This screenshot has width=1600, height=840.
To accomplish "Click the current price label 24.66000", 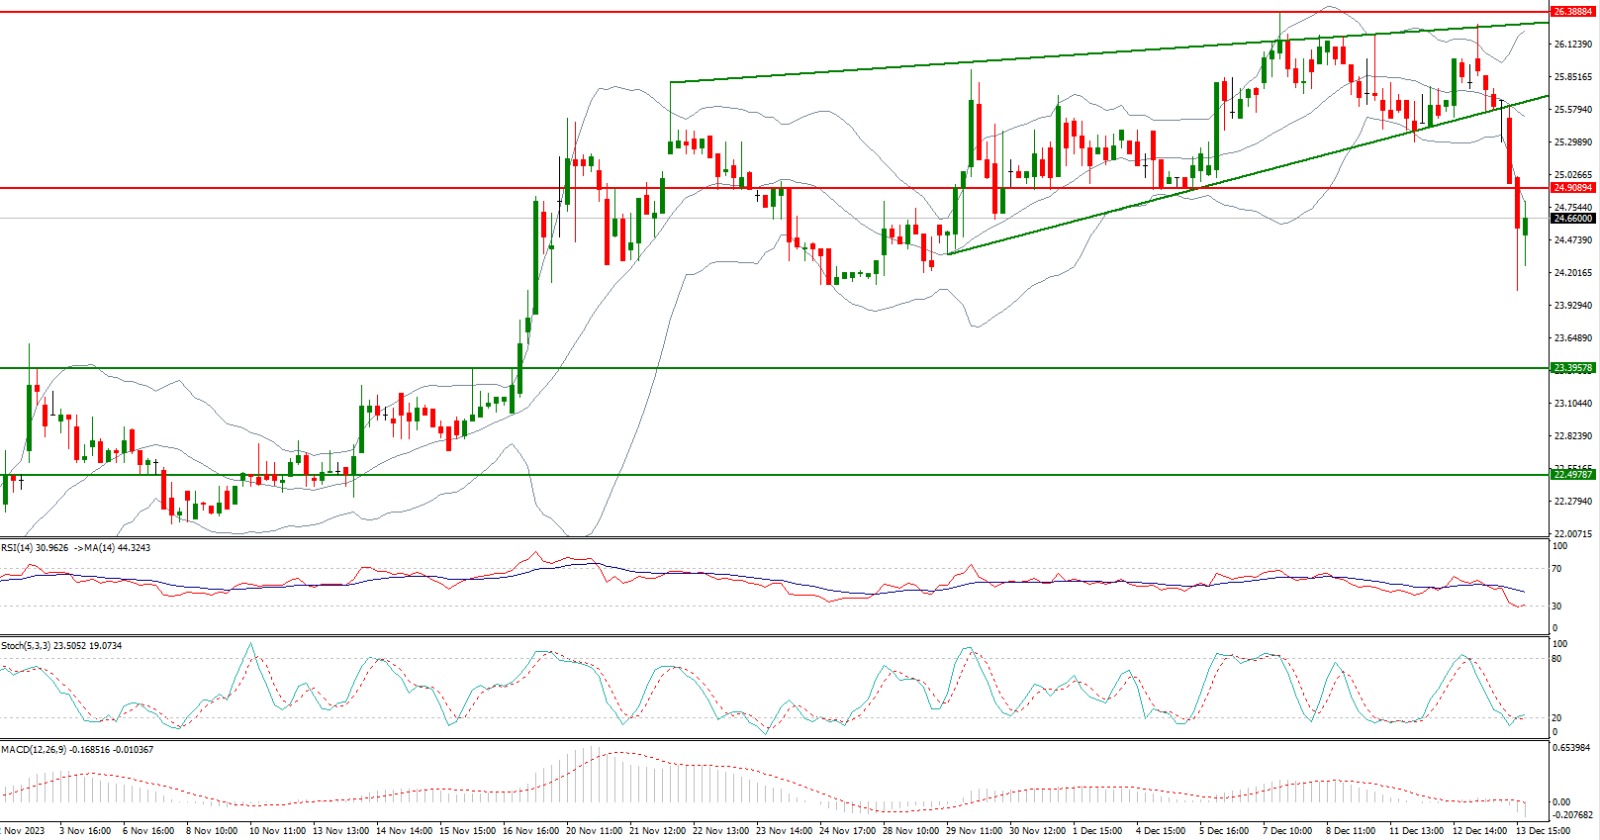I will click(x=1572, y=218).
